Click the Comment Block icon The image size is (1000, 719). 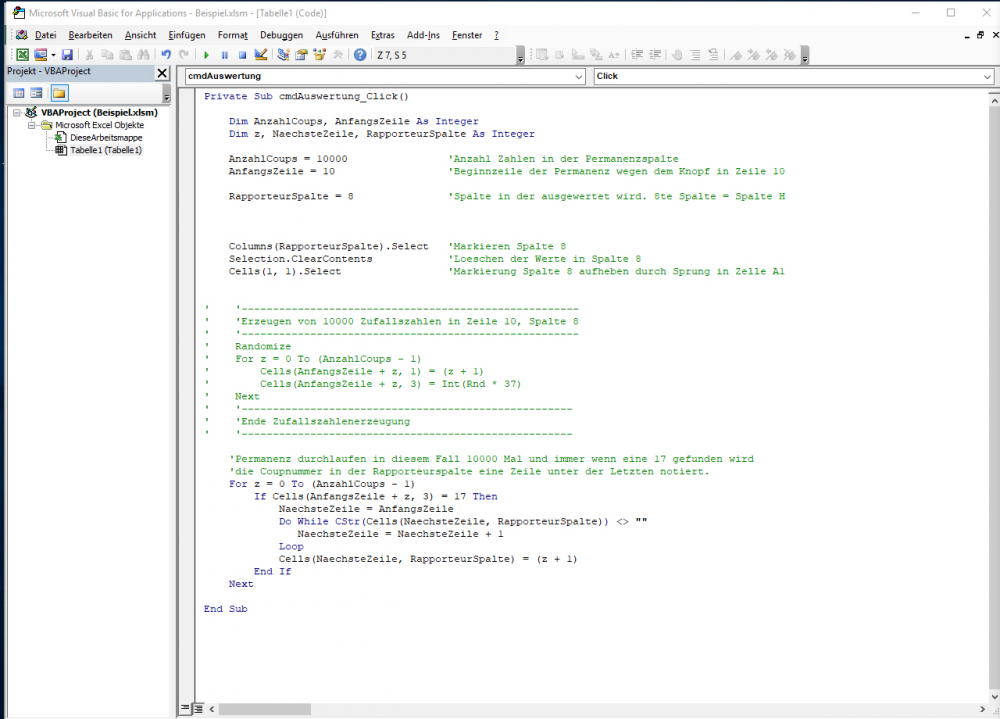(695, 55)
